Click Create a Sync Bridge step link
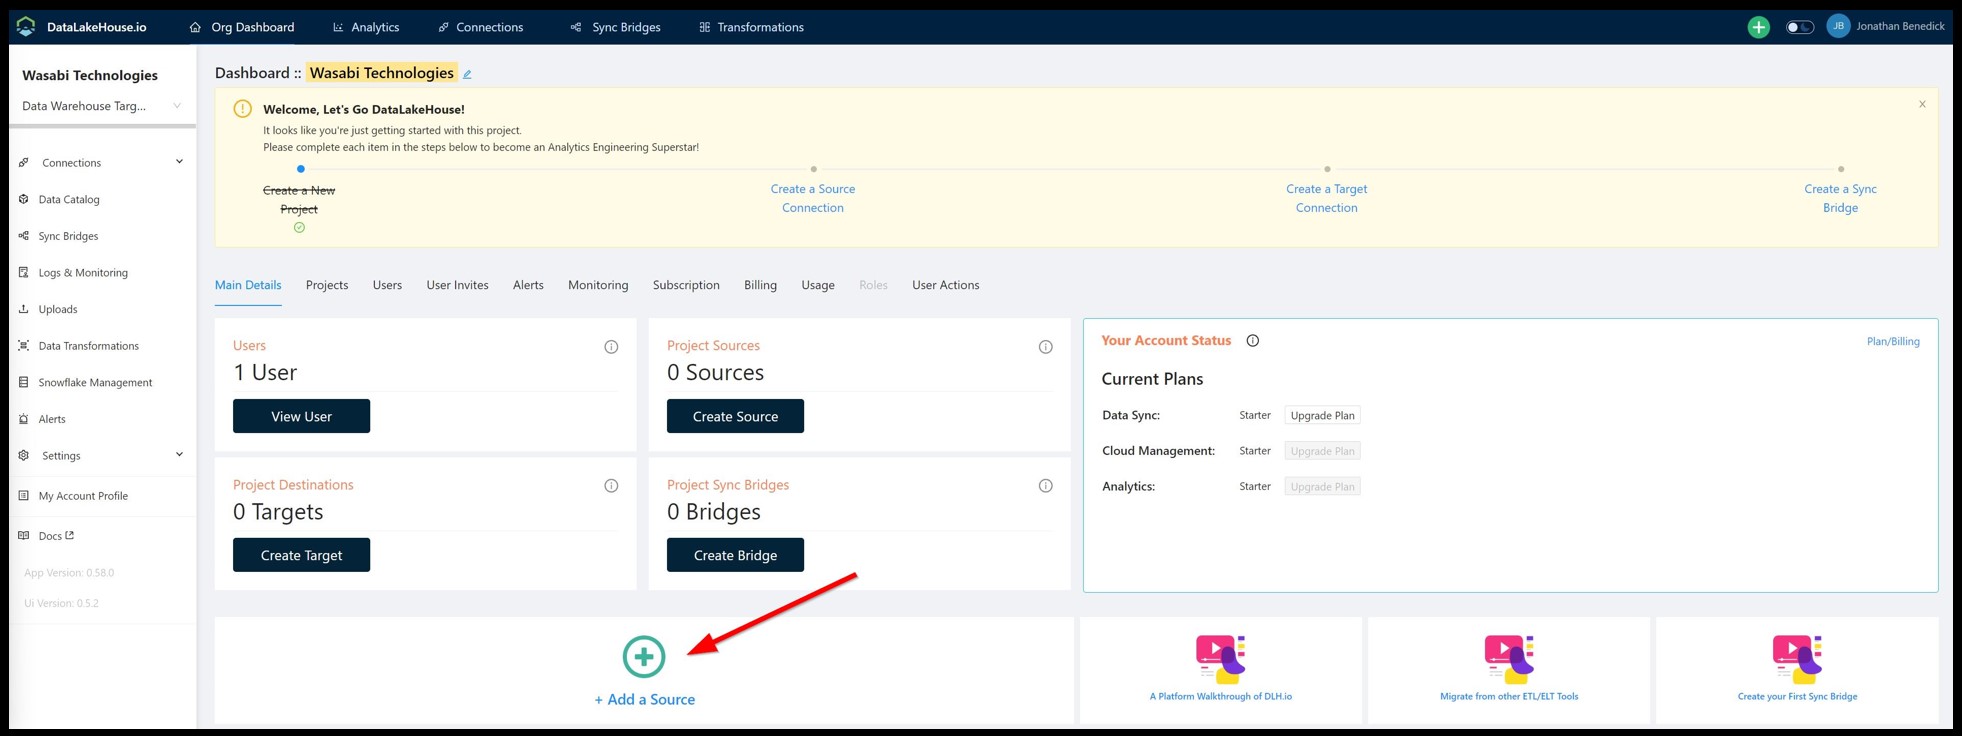The height and width of the screenshot is (736, 1962). click(1840, 198)
